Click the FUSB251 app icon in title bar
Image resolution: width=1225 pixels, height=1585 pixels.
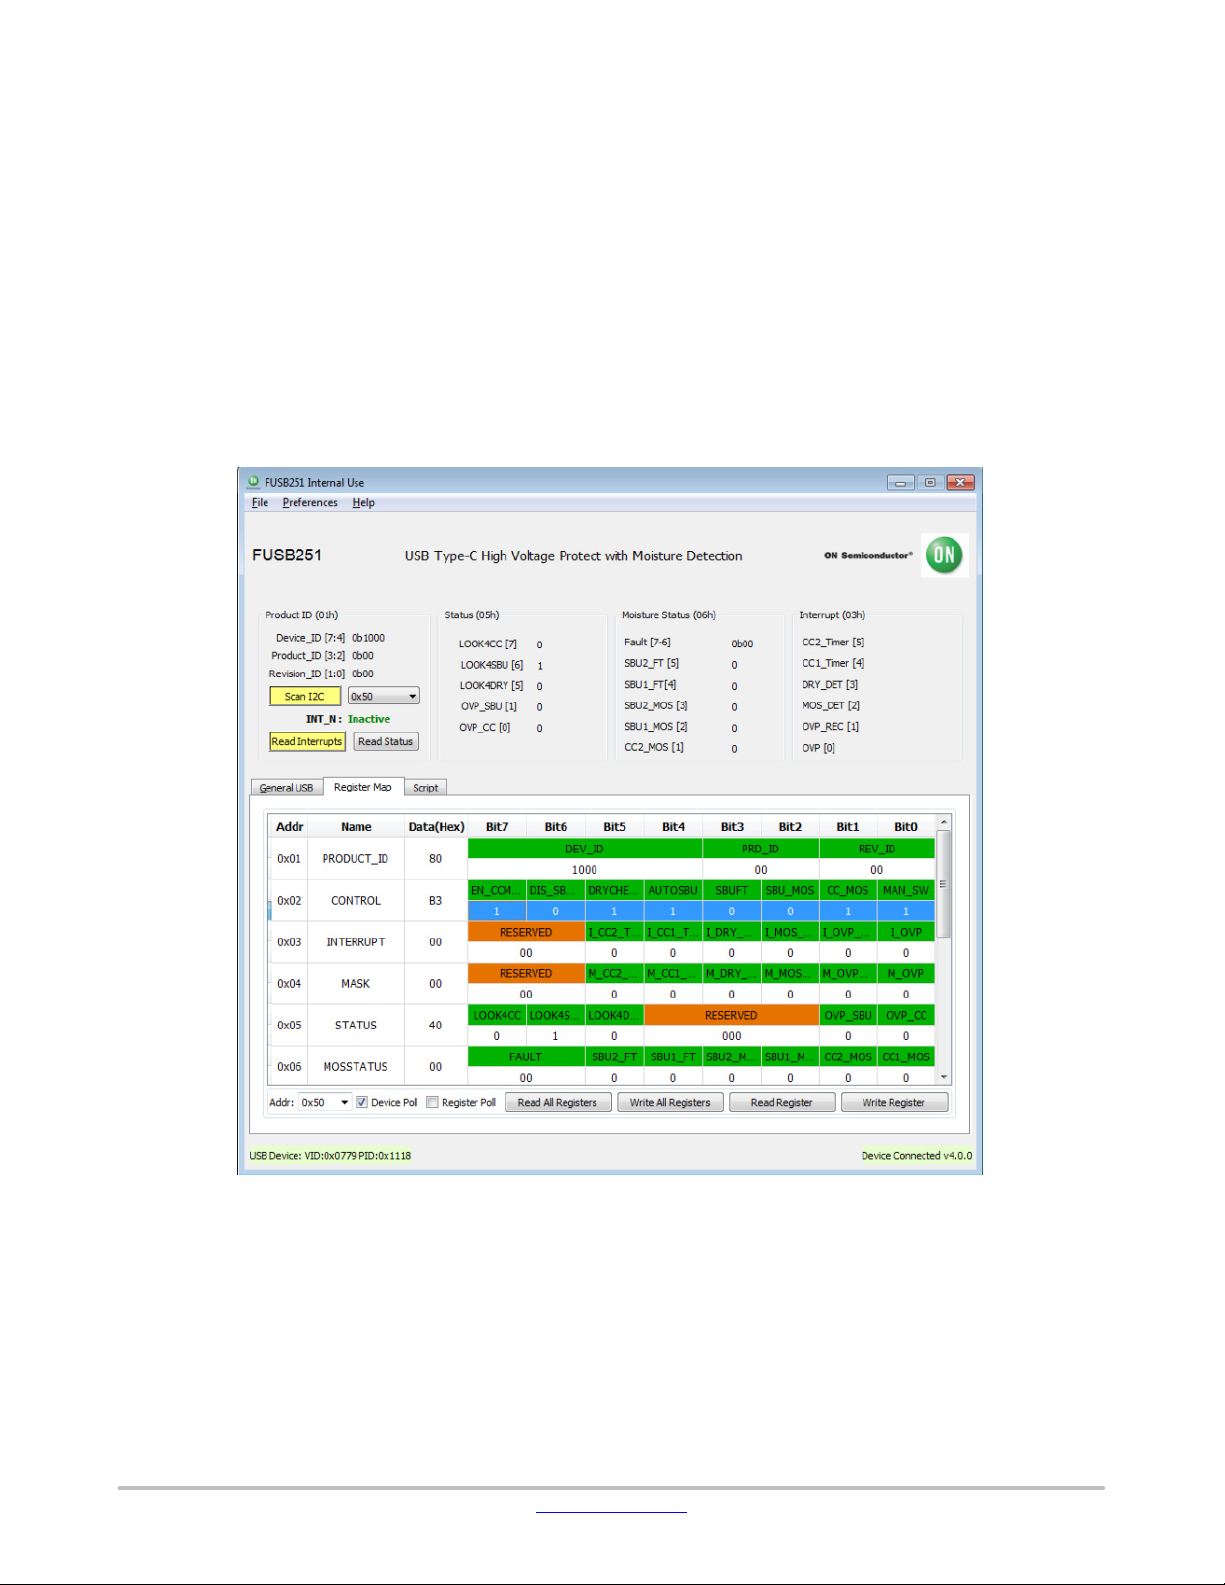[254, 482]
